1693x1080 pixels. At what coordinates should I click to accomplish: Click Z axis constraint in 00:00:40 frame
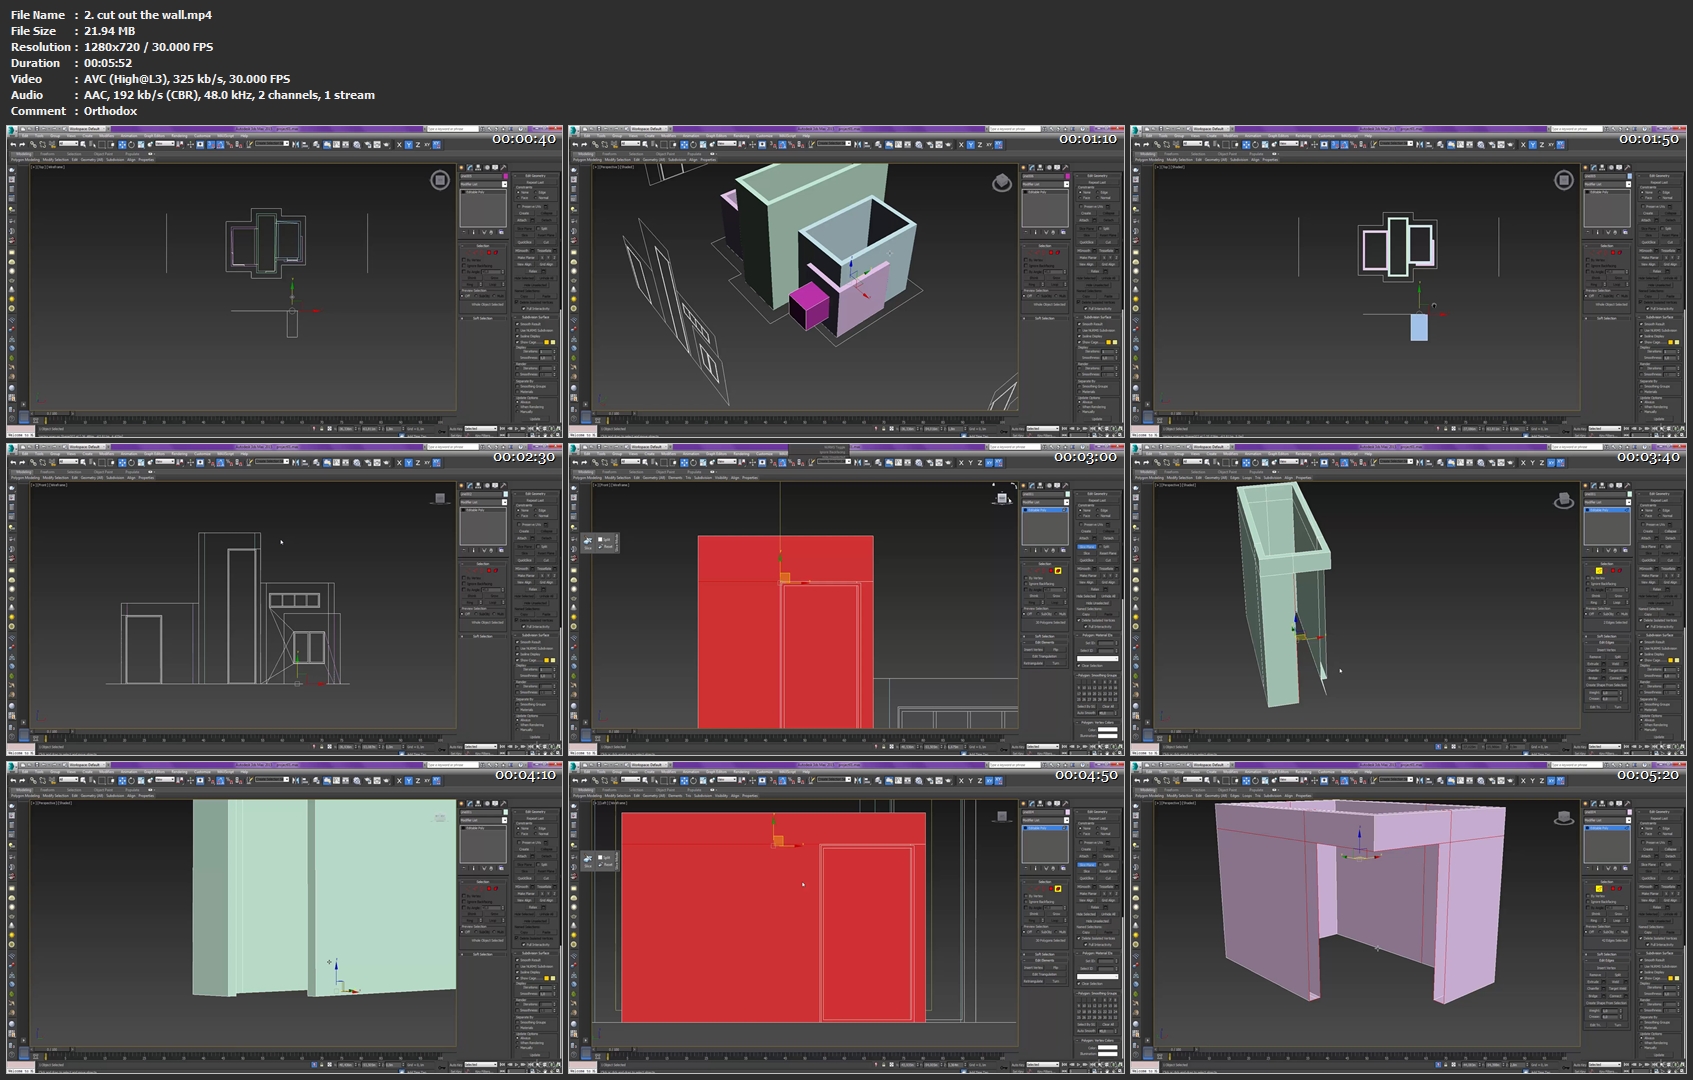point(418,145)
